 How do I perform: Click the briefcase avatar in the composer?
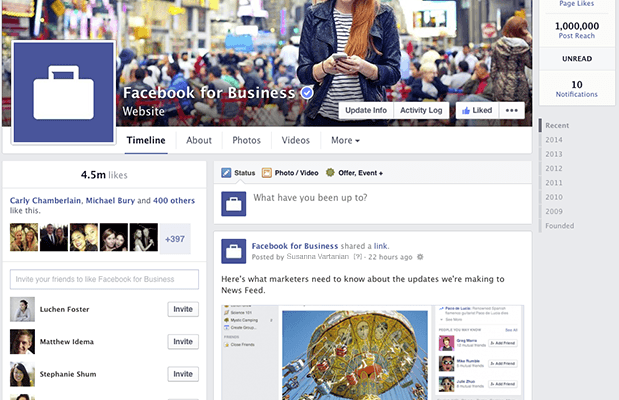point(234,204)
